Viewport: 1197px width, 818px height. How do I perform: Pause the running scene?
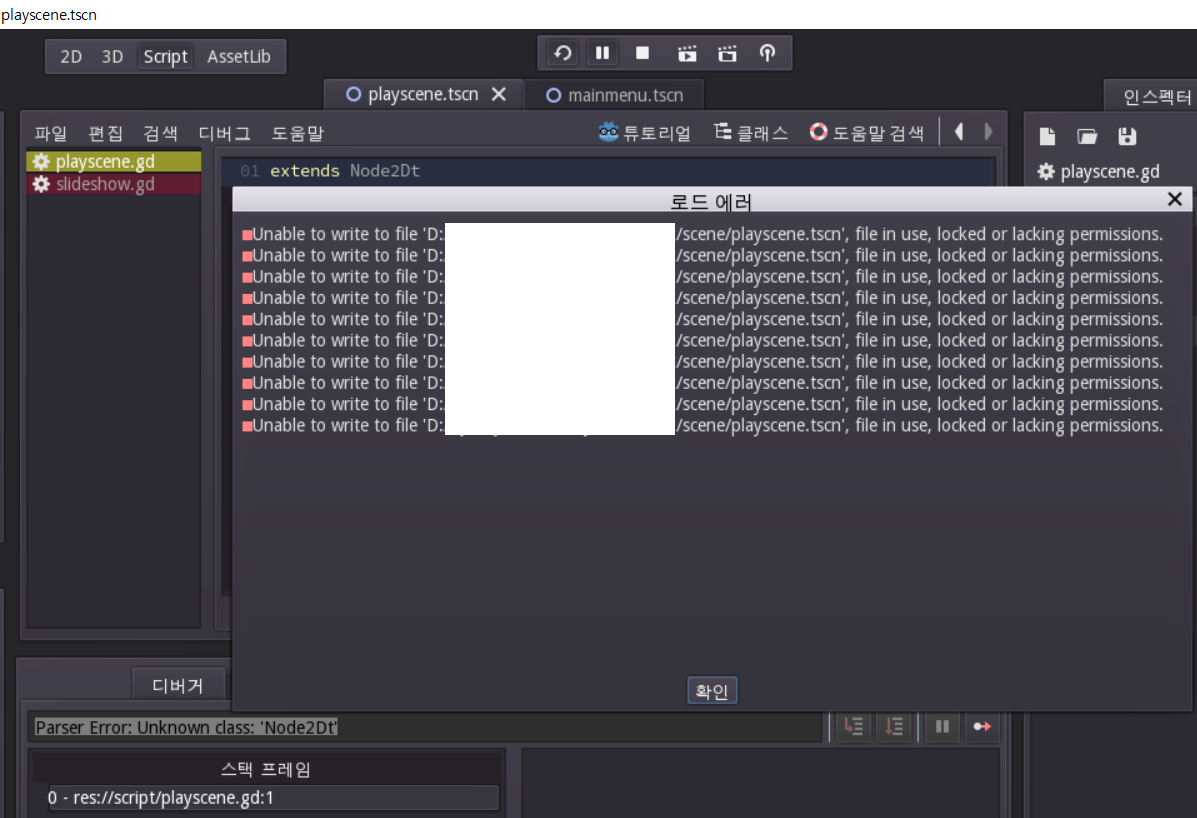tap(602, 53)
